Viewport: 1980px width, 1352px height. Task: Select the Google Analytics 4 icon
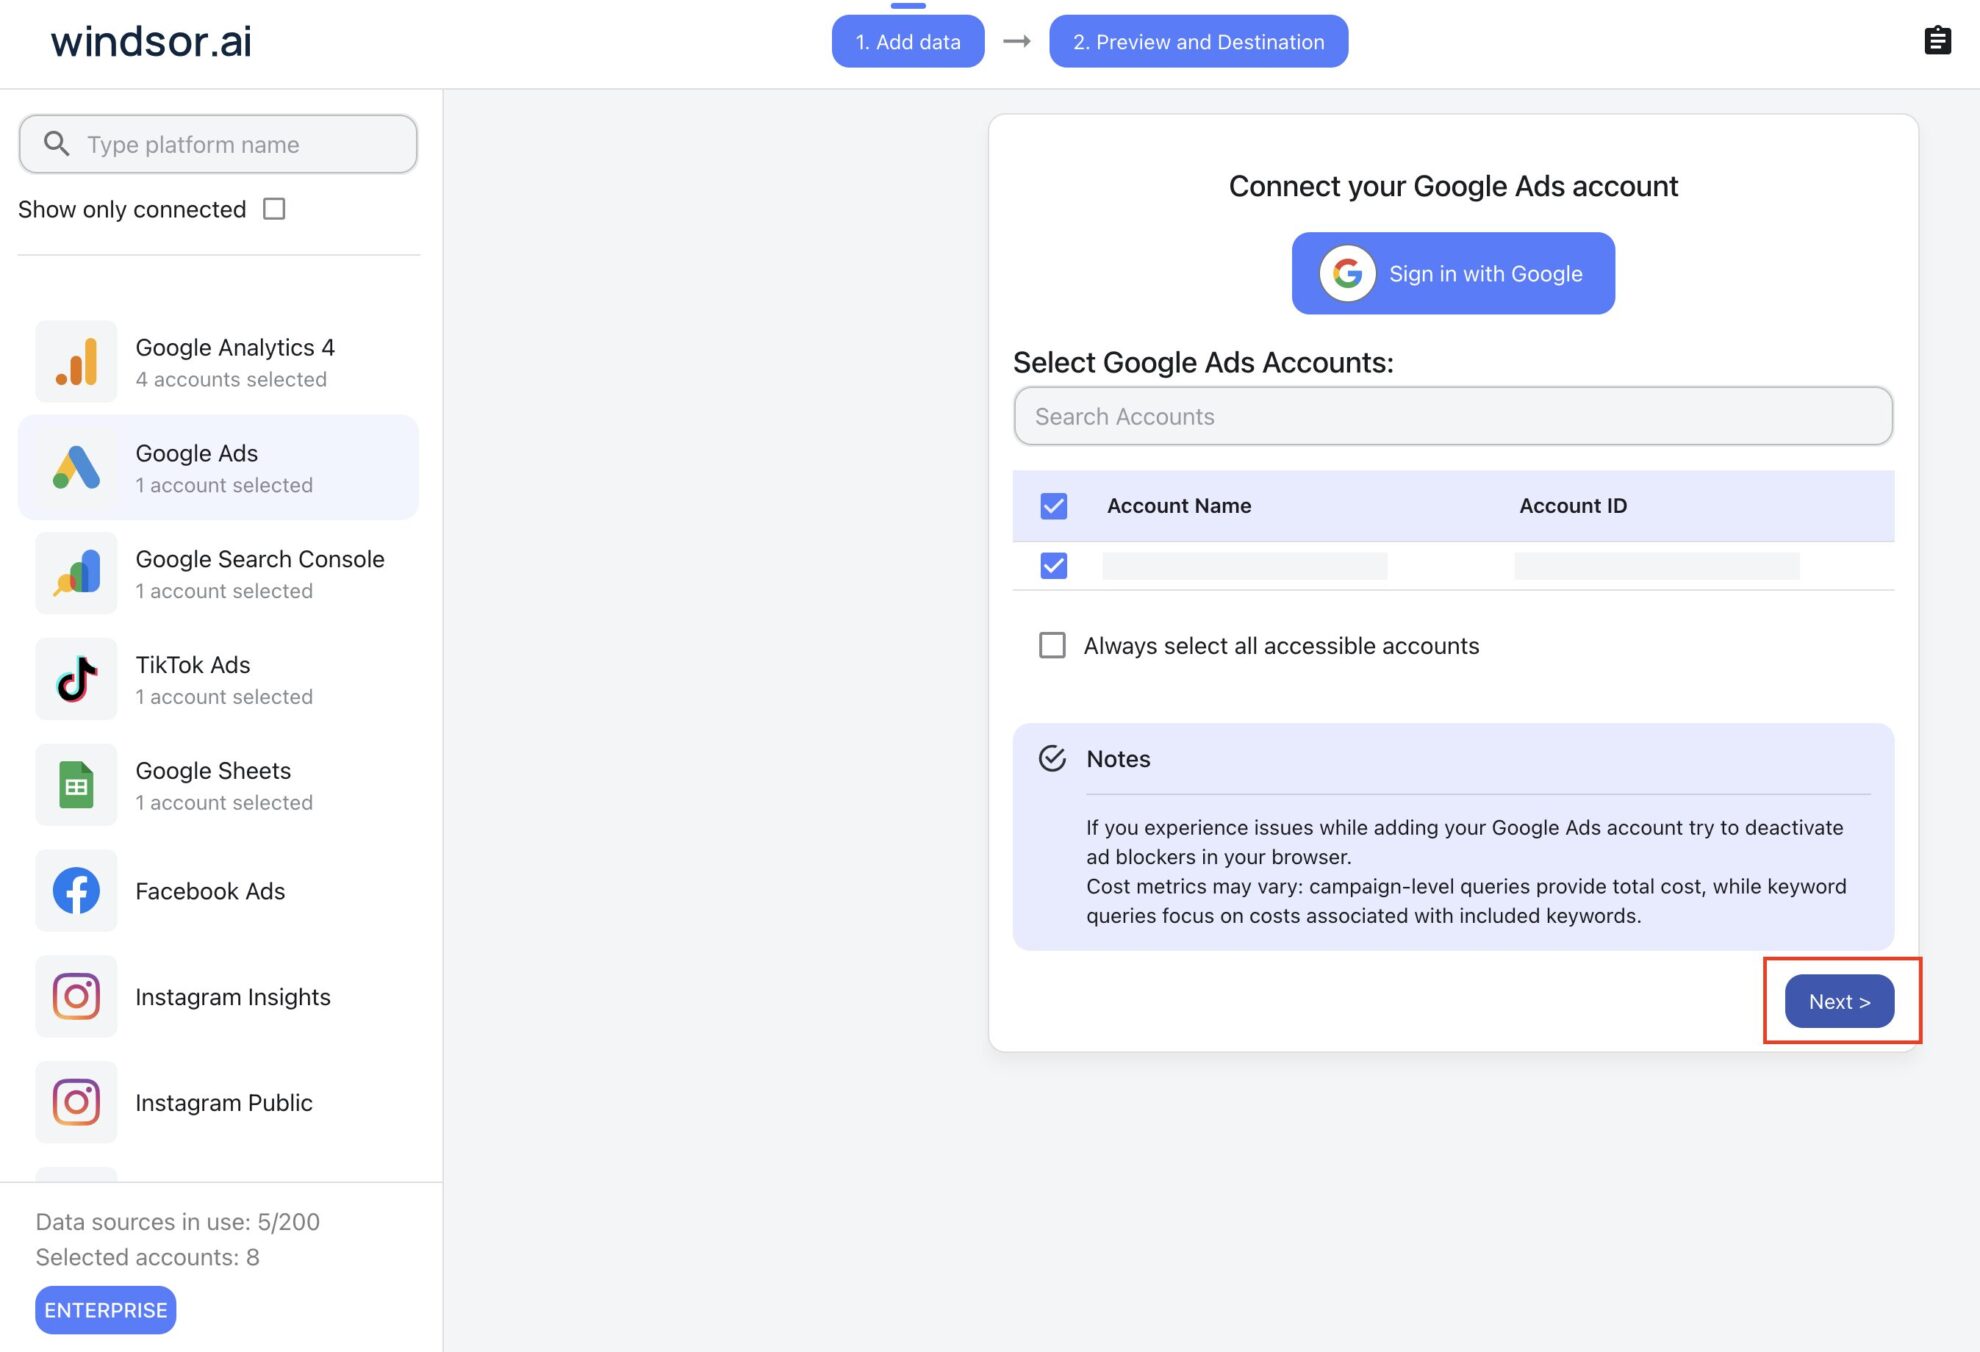point(76,361)
